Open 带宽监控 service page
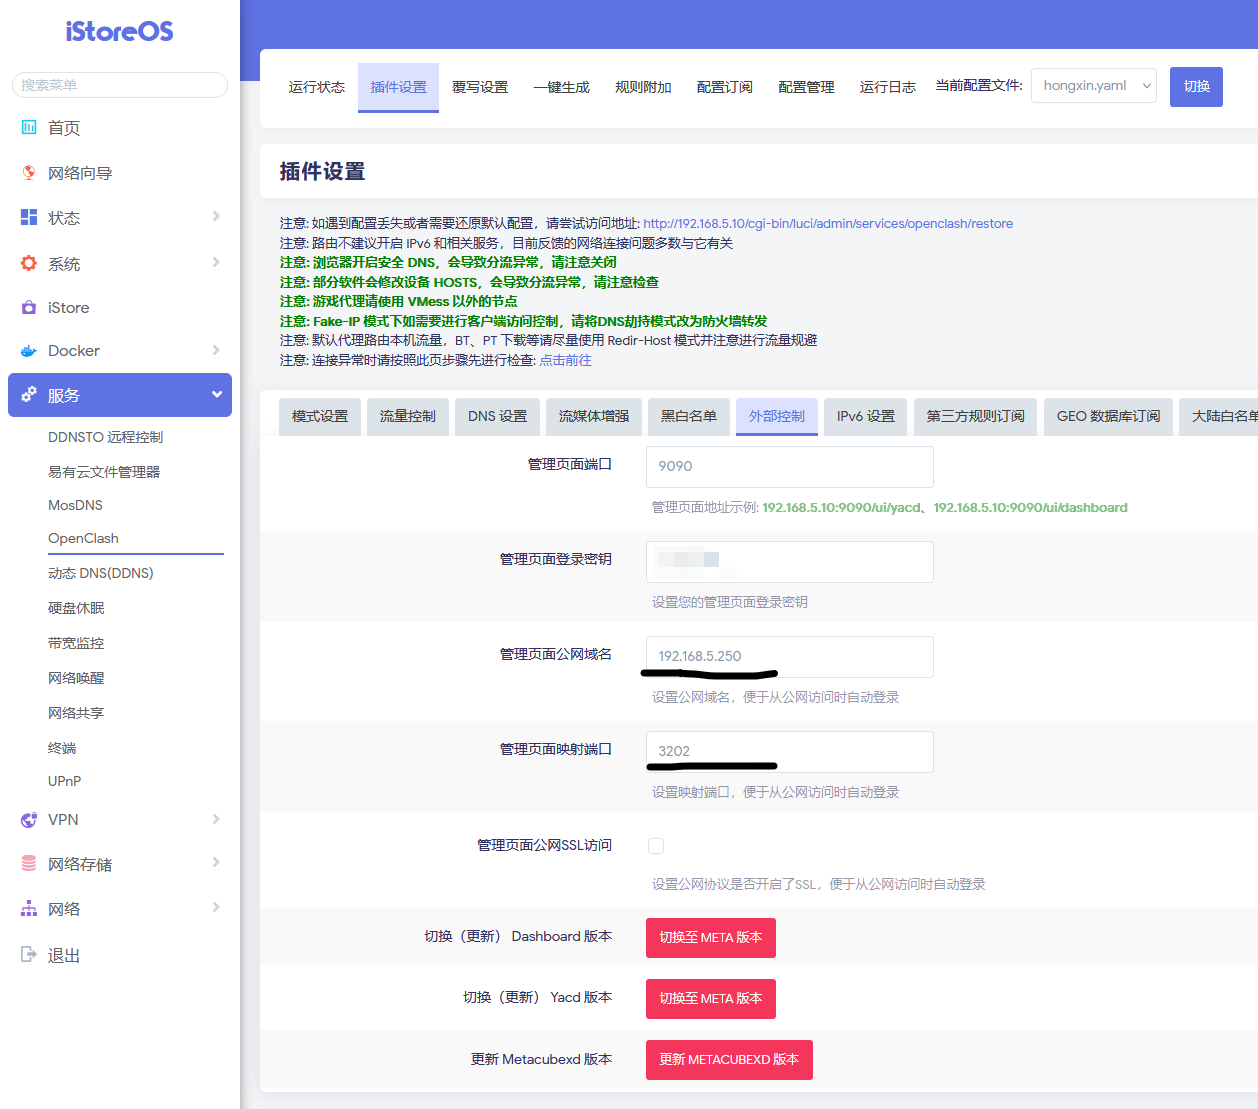This screenshot has height=1109, width=1258. (76, 643)
